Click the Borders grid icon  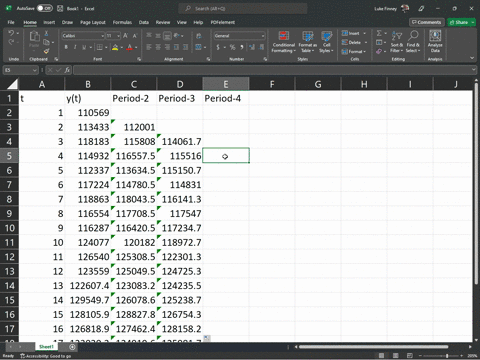99,47
